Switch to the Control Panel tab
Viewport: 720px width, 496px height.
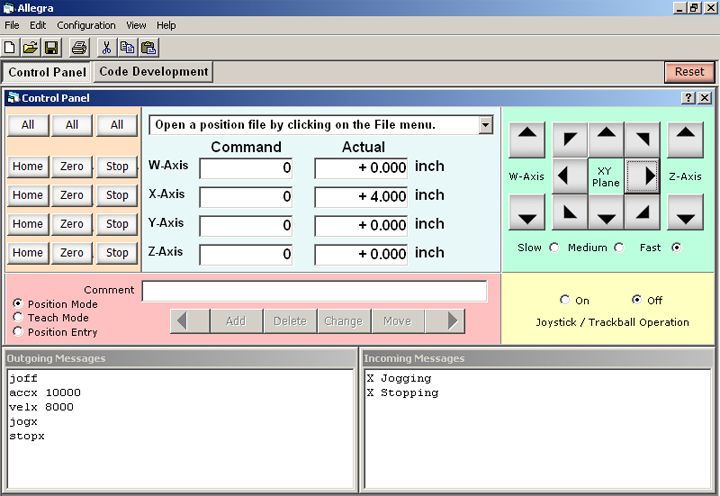[47, 72]
